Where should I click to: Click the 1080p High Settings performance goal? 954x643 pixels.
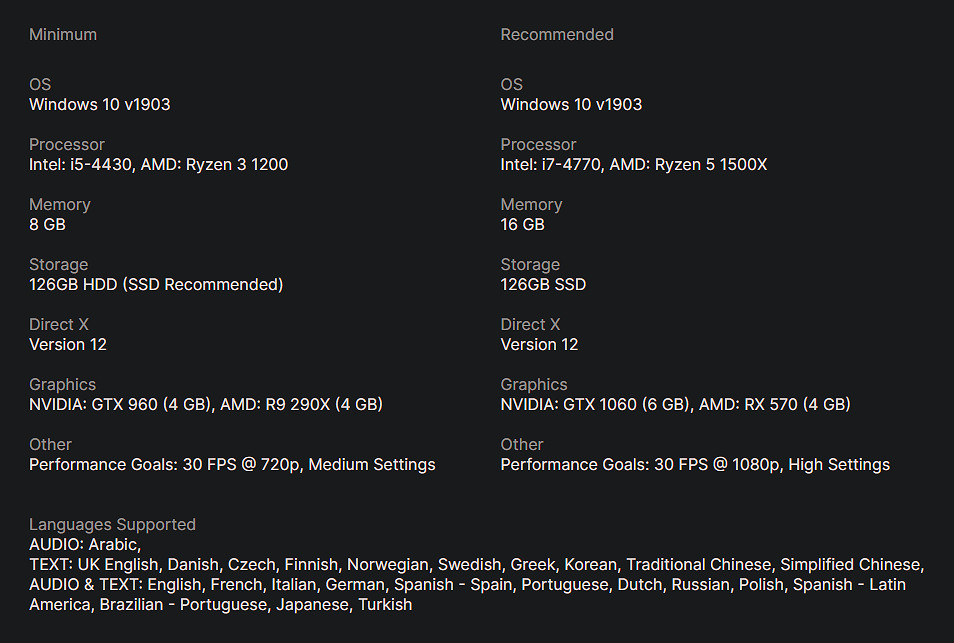pyautogui.click(x=695, y=464)
